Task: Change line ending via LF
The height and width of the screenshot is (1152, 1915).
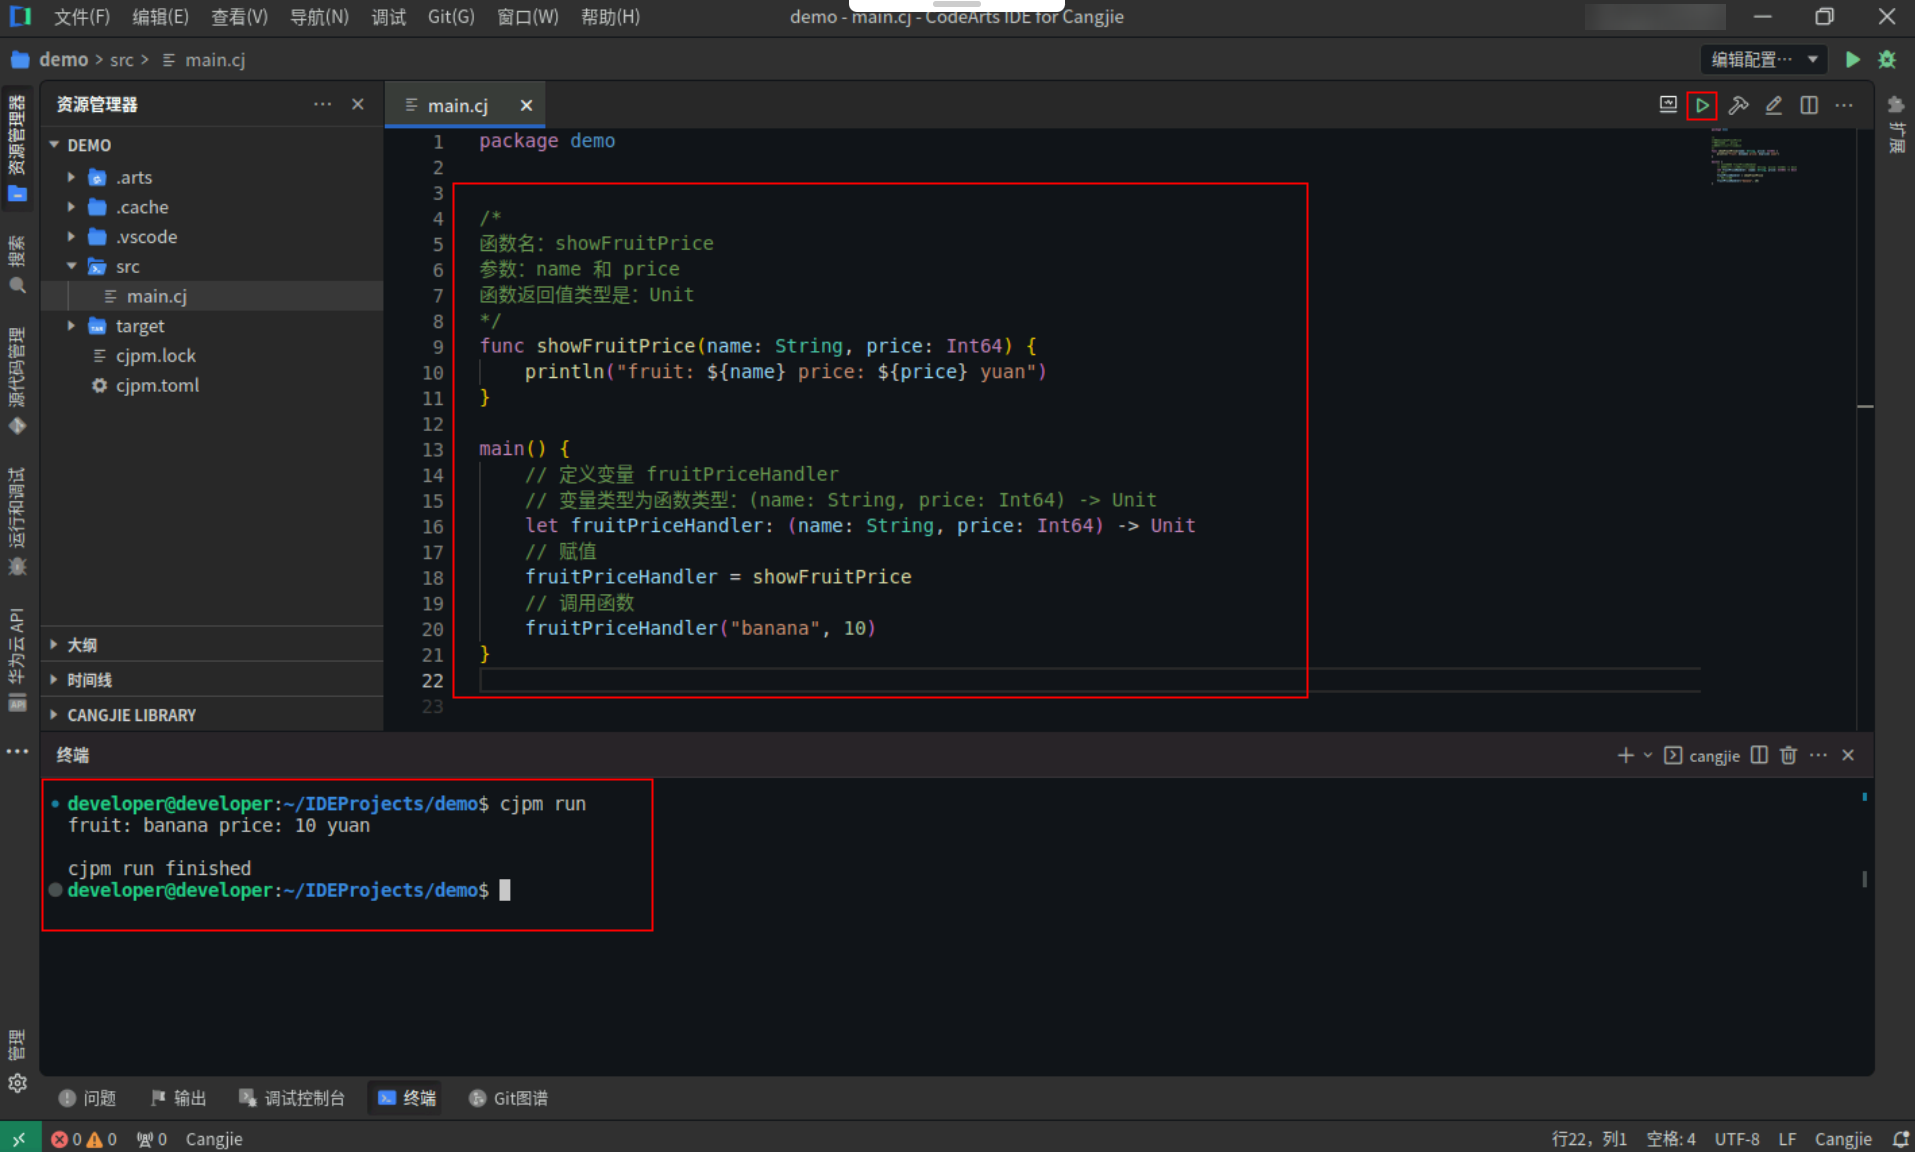Action: (x=1787, y=1139)
